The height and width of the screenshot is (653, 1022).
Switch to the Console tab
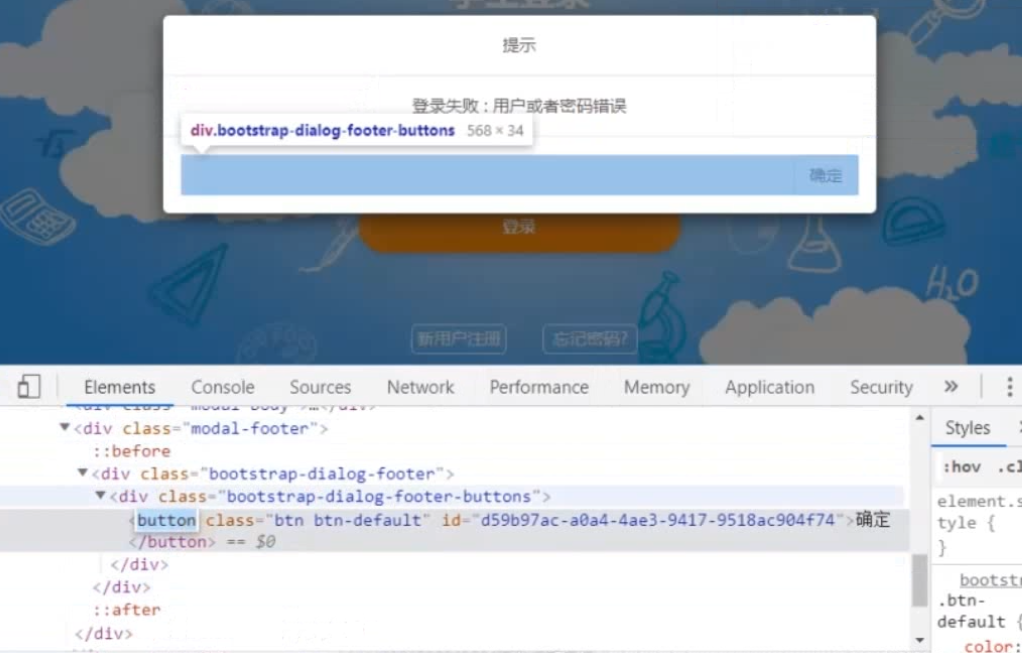[x=222, y=387]
